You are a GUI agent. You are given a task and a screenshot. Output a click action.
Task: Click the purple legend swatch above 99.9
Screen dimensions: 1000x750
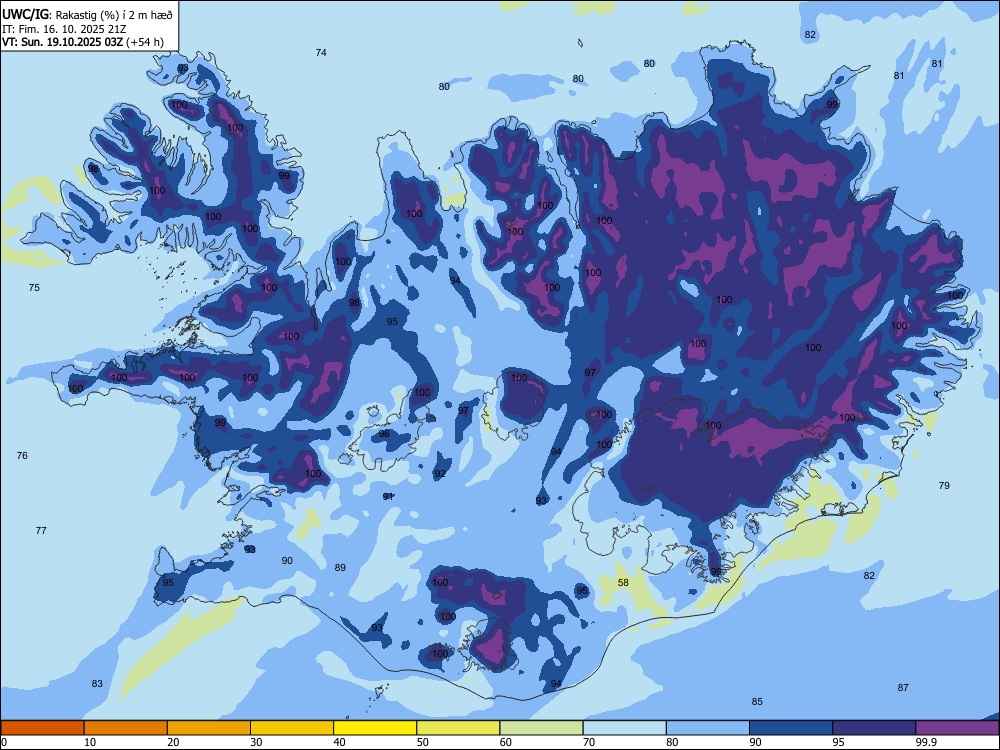pos(957,728)
